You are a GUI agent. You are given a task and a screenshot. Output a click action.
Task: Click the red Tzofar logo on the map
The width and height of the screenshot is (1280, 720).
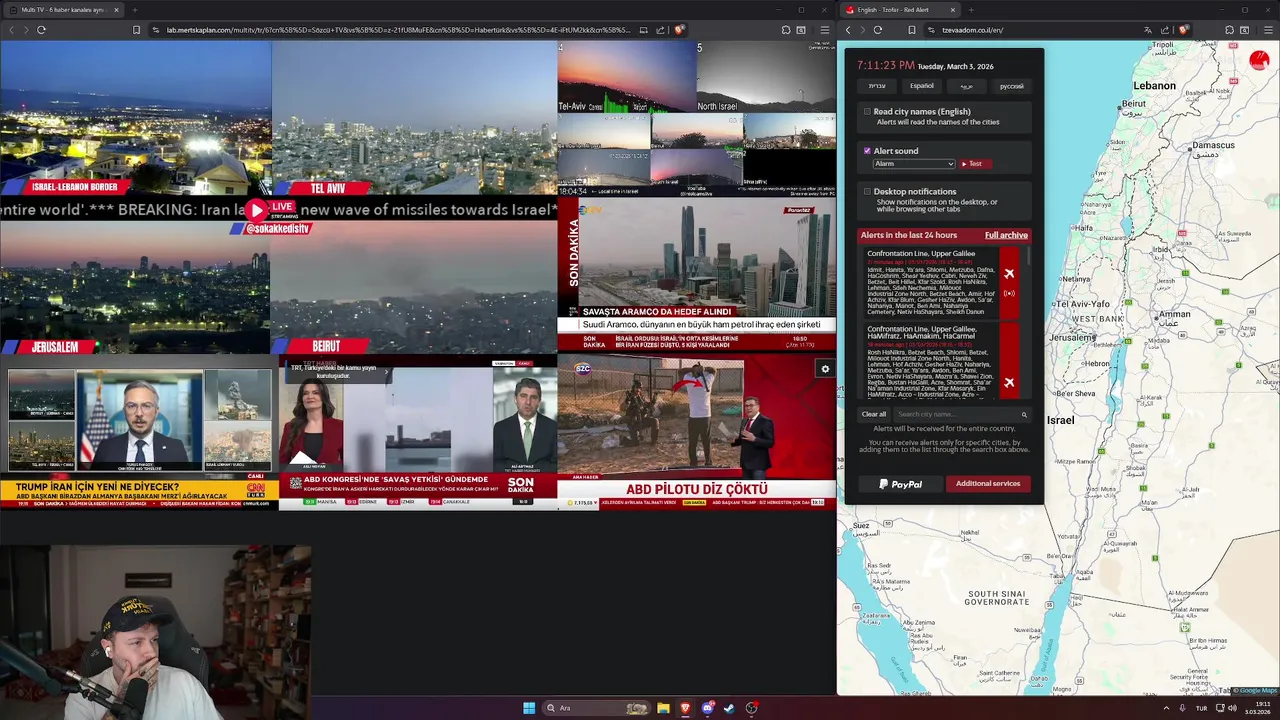1259,60
